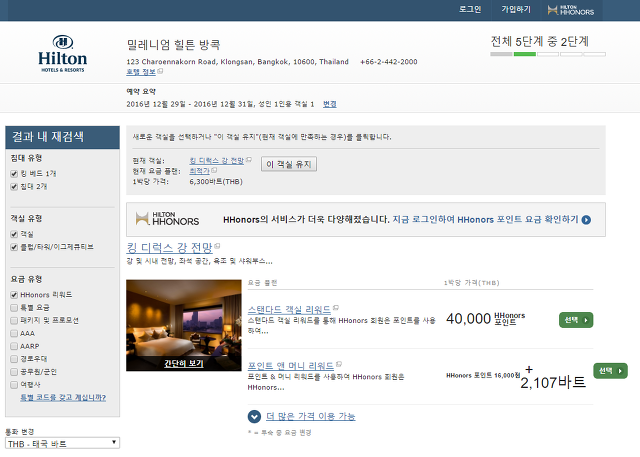
Task: Click the phone number +66-2-442-2000
Action: [389, 62]
